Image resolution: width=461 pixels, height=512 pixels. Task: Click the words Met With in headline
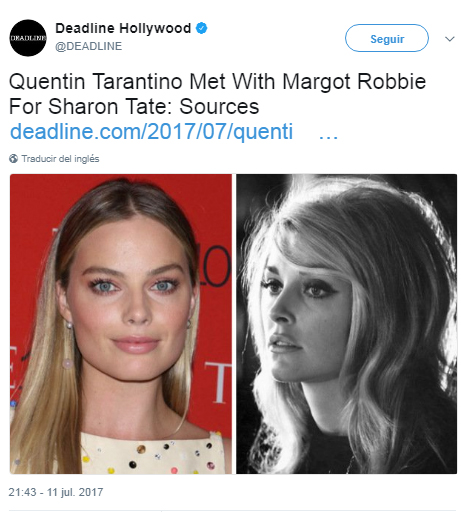coord(233,82)
